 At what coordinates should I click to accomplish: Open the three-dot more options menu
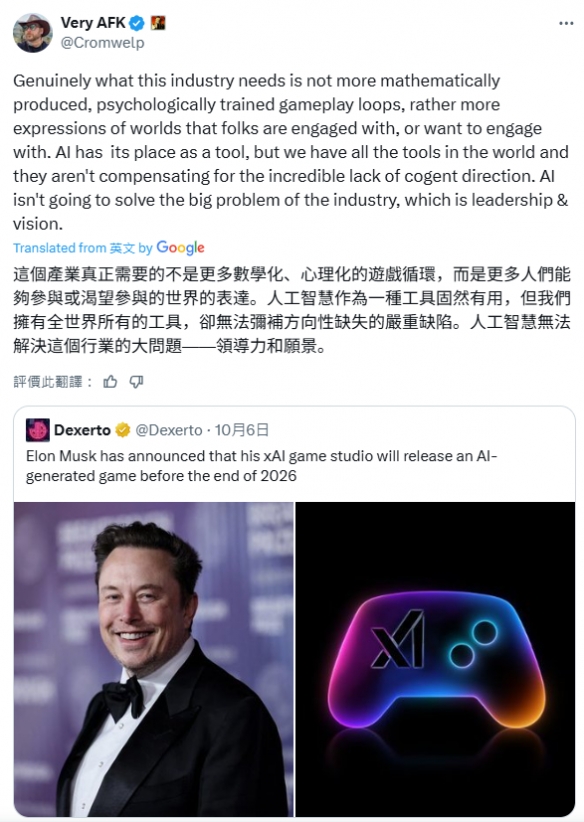coord(566,24)
